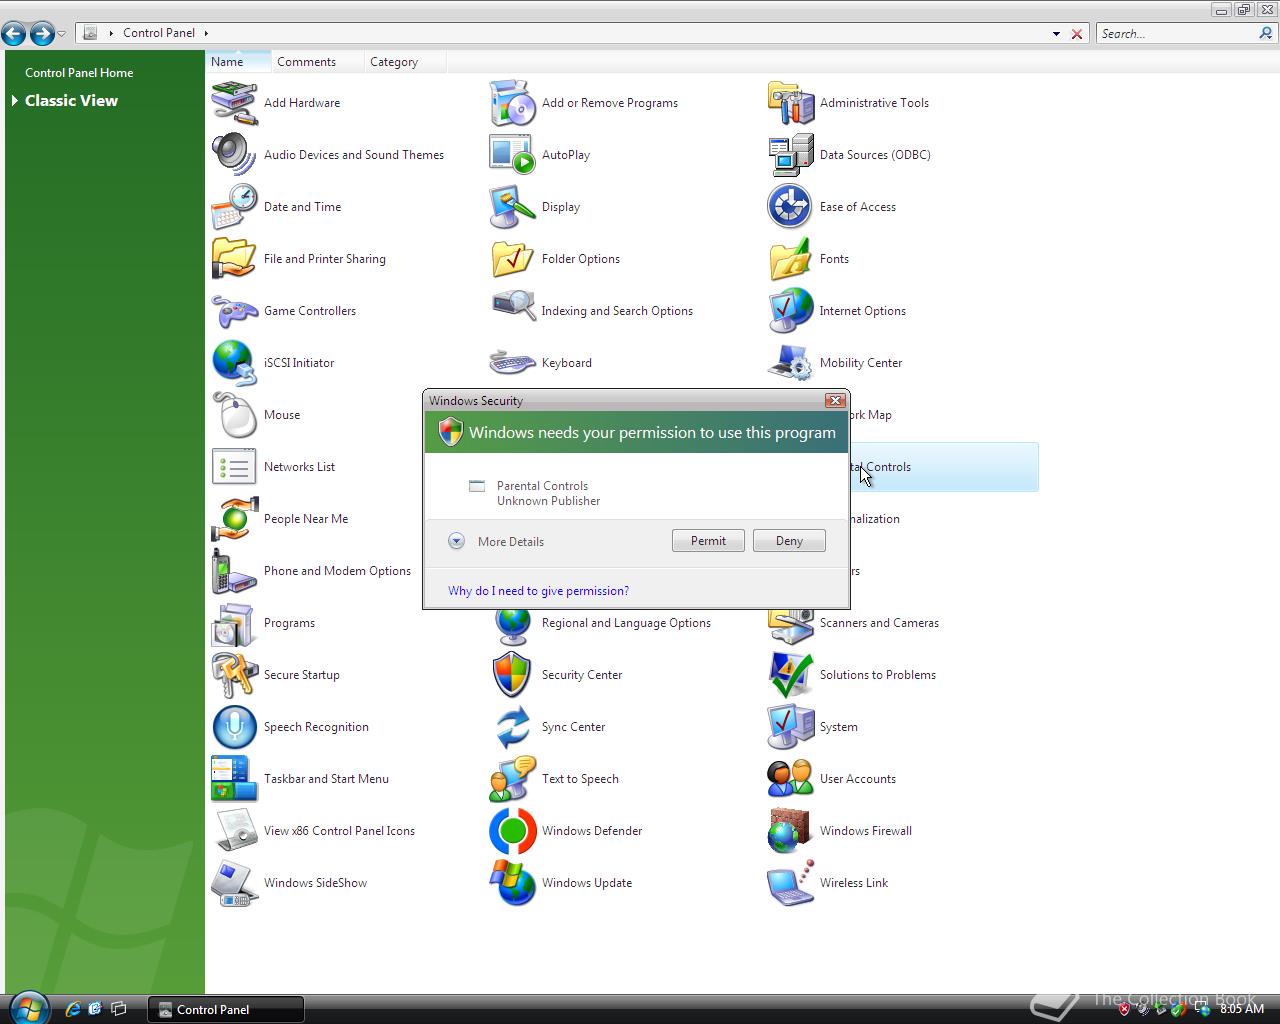Open the Windows Update icon
The width and height of the screenshot is (1280, 1024).
click(513, 883)
